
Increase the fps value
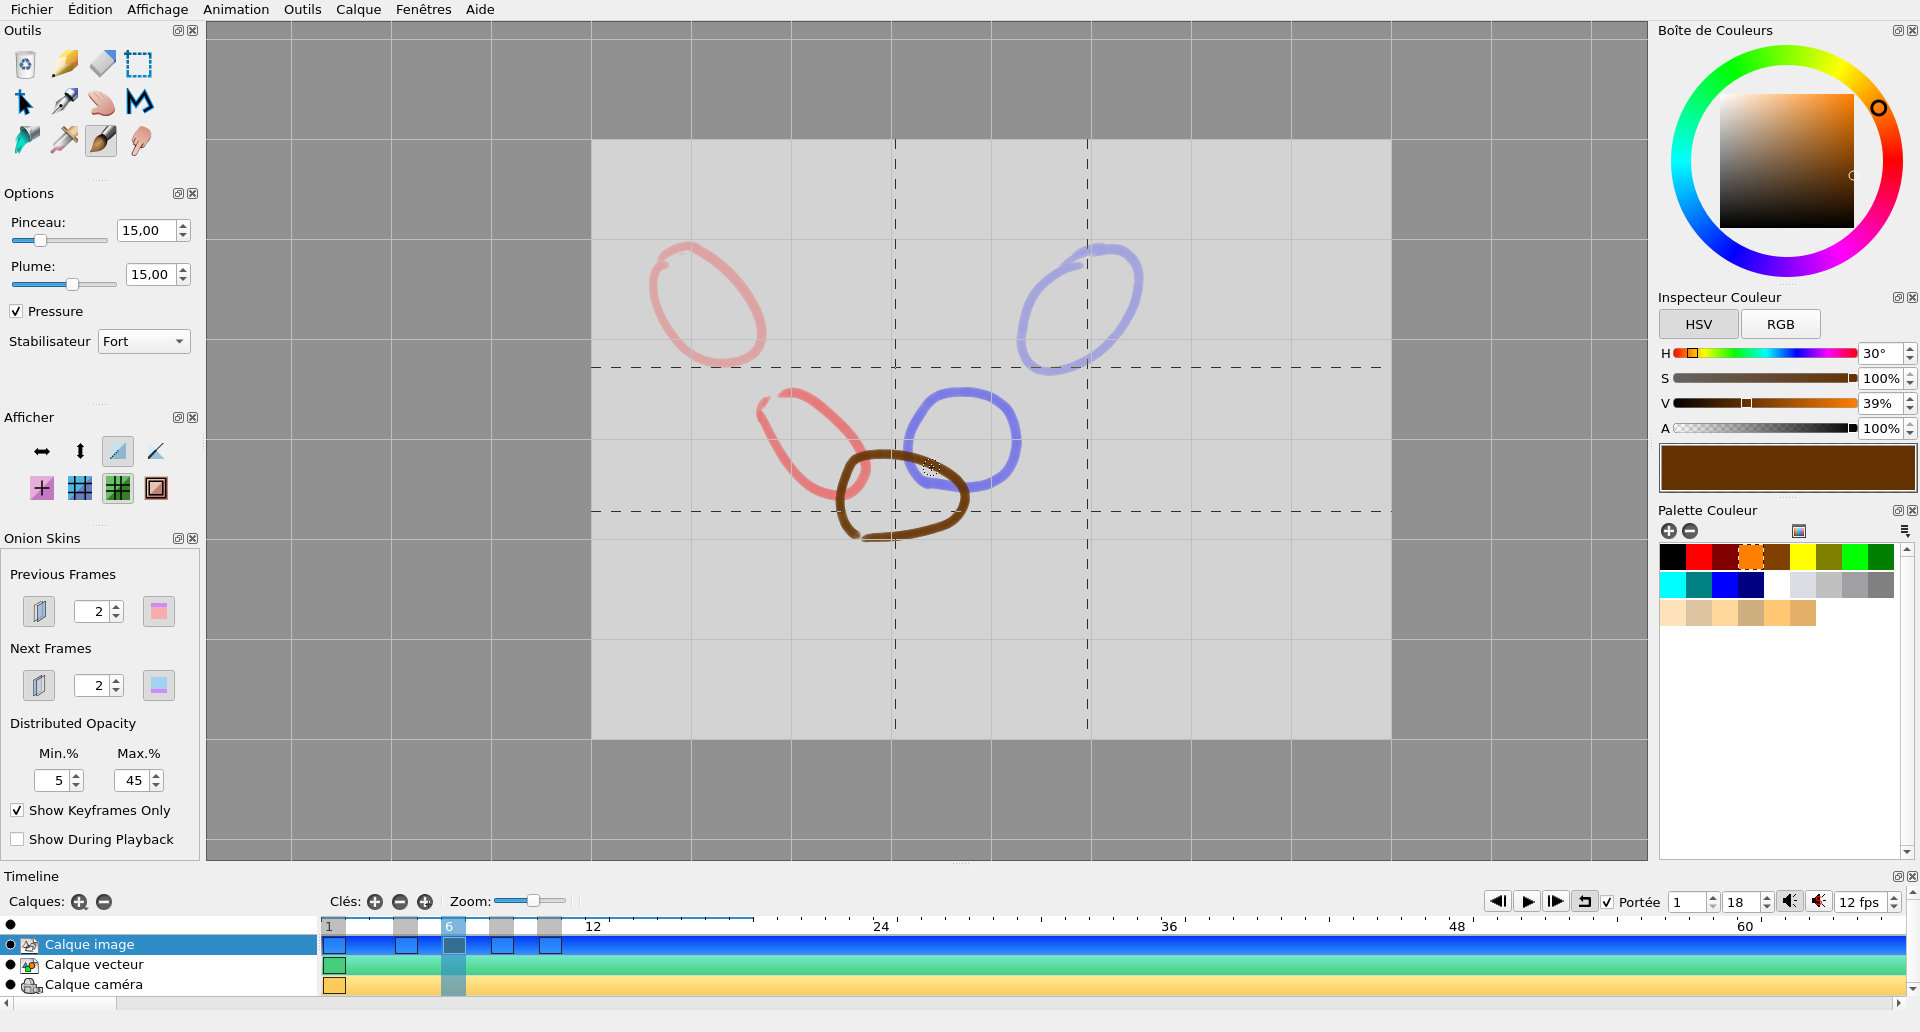click(1894, 897)
